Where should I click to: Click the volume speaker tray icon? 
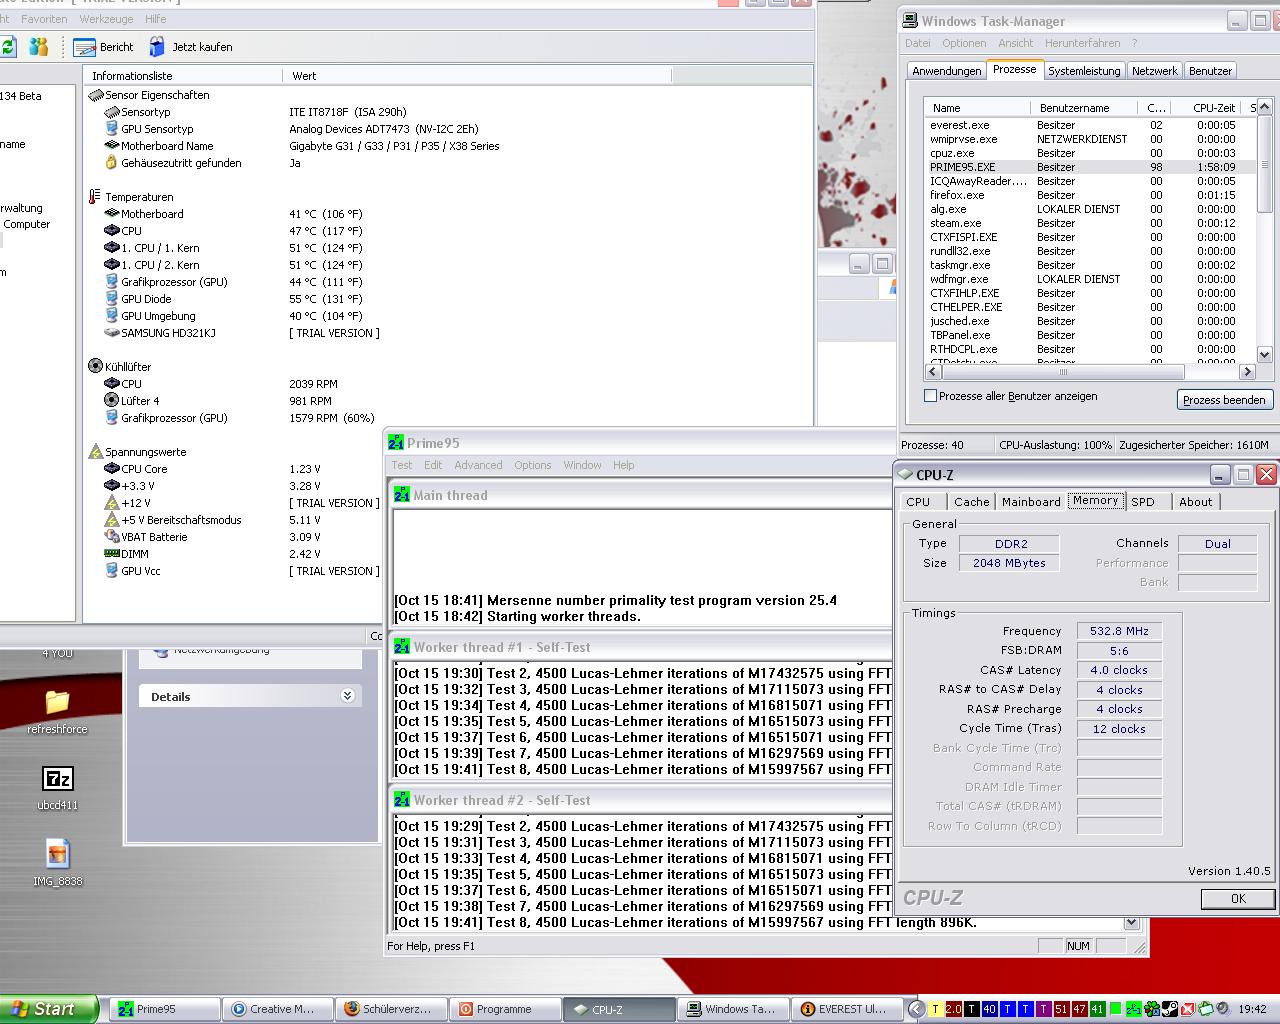[1223, 1010]
